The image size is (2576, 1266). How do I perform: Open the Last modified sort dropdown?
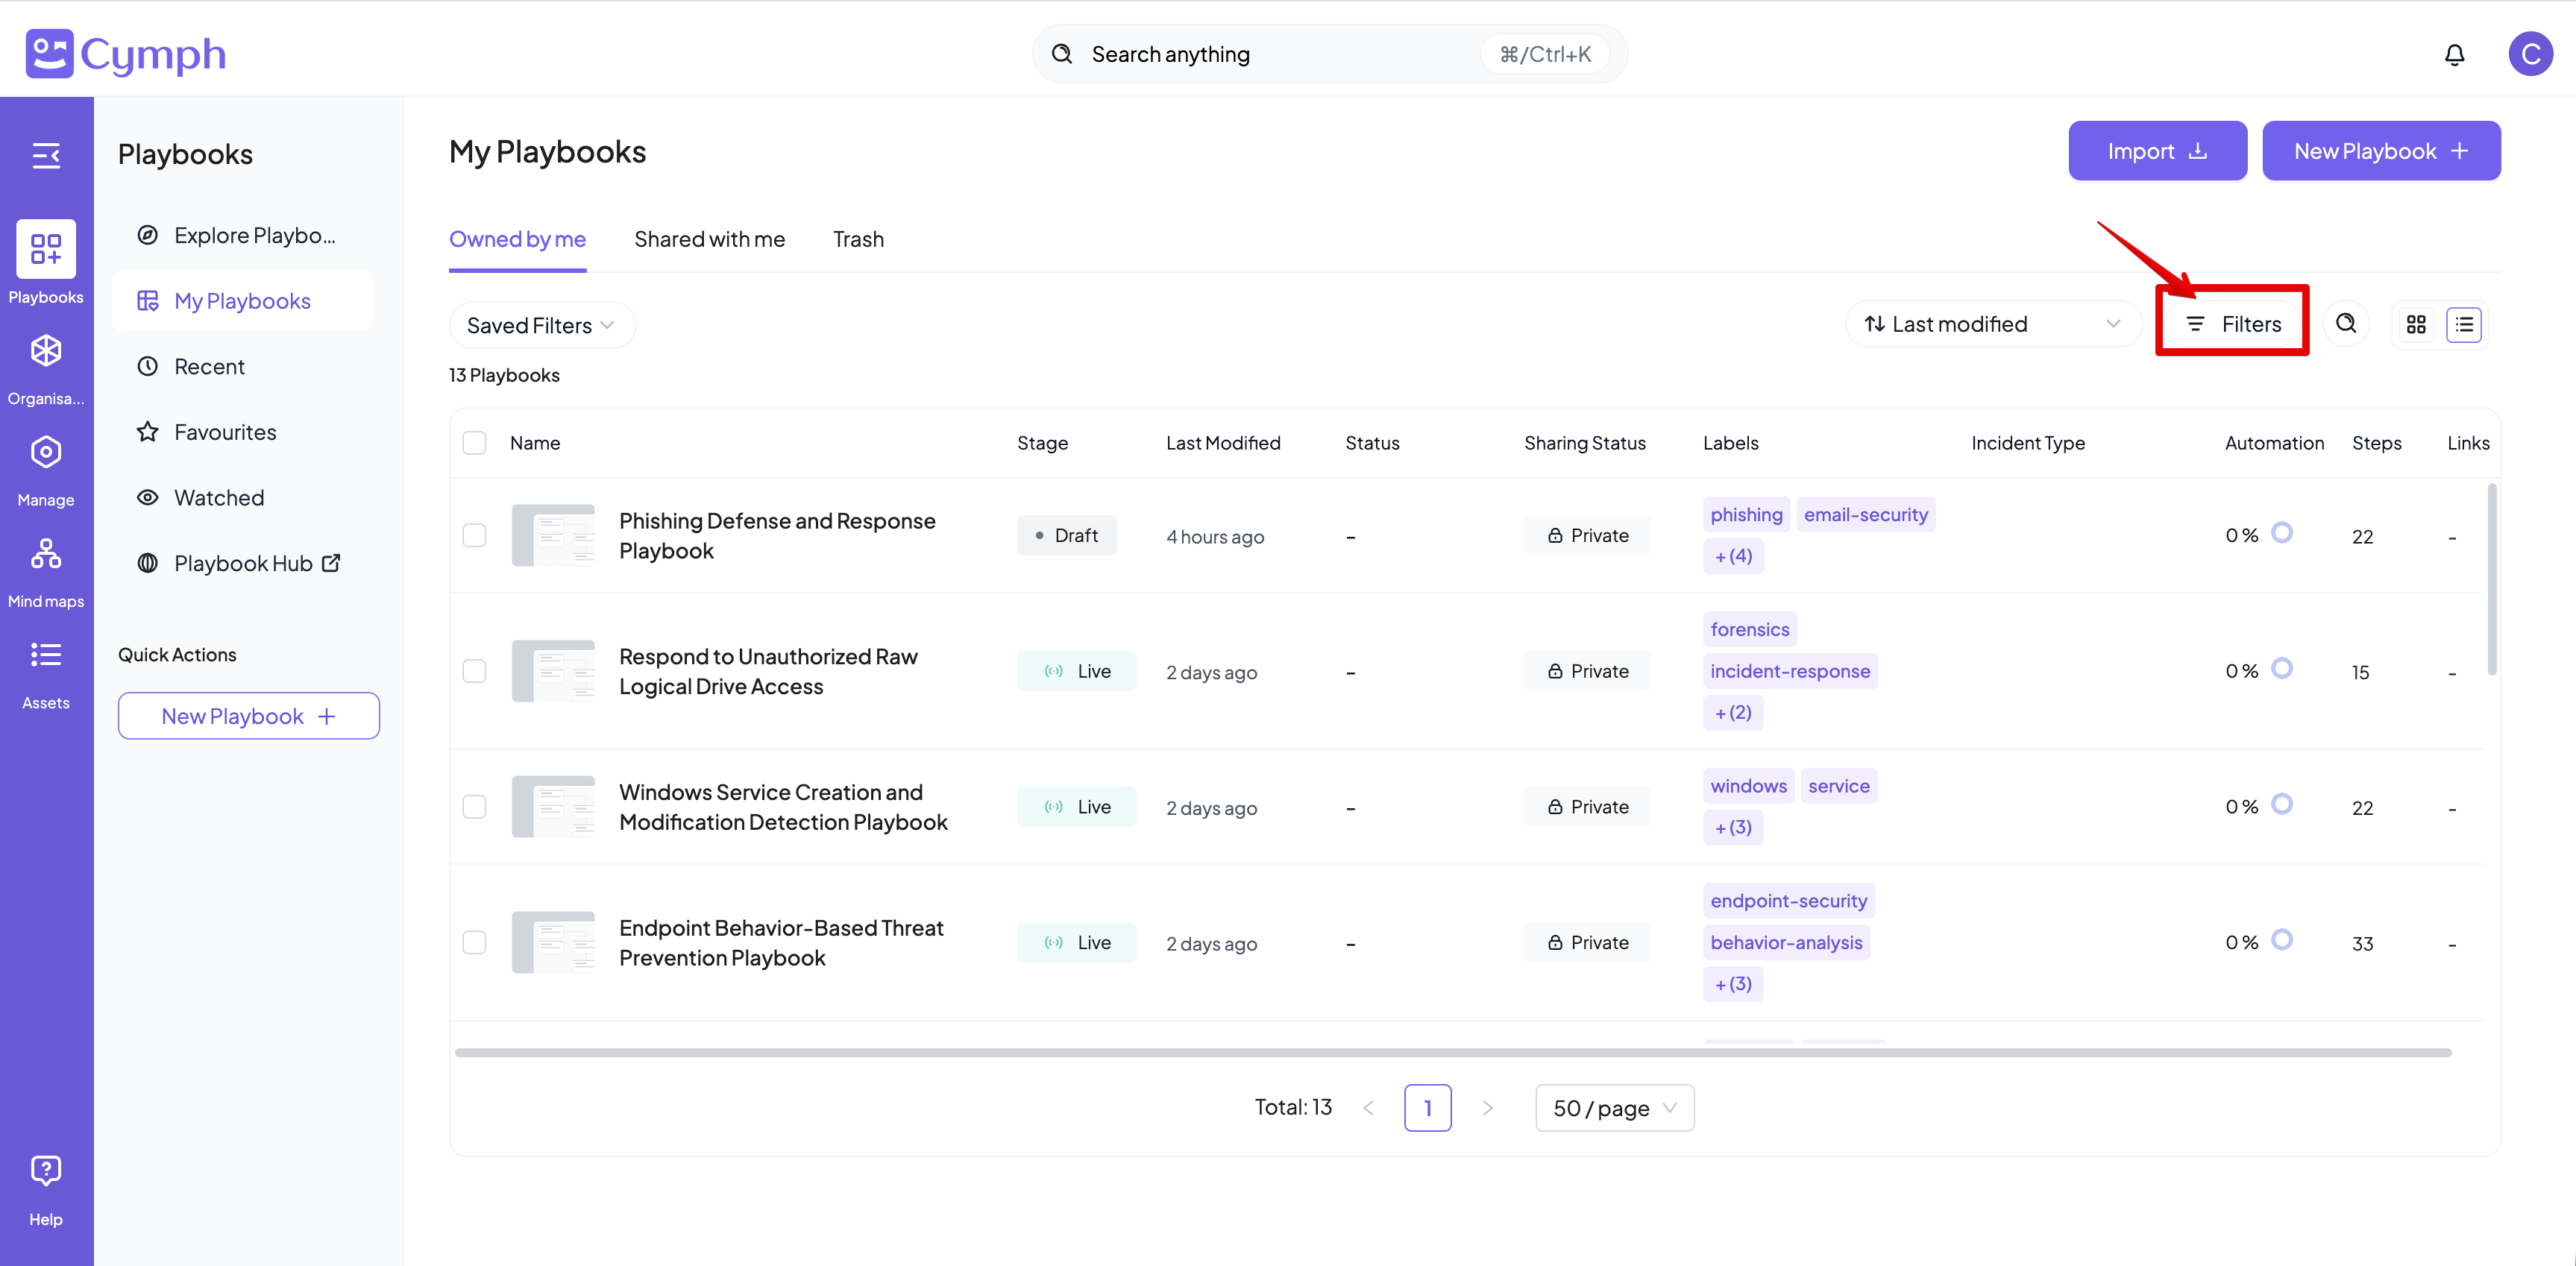coord(1992,324)
